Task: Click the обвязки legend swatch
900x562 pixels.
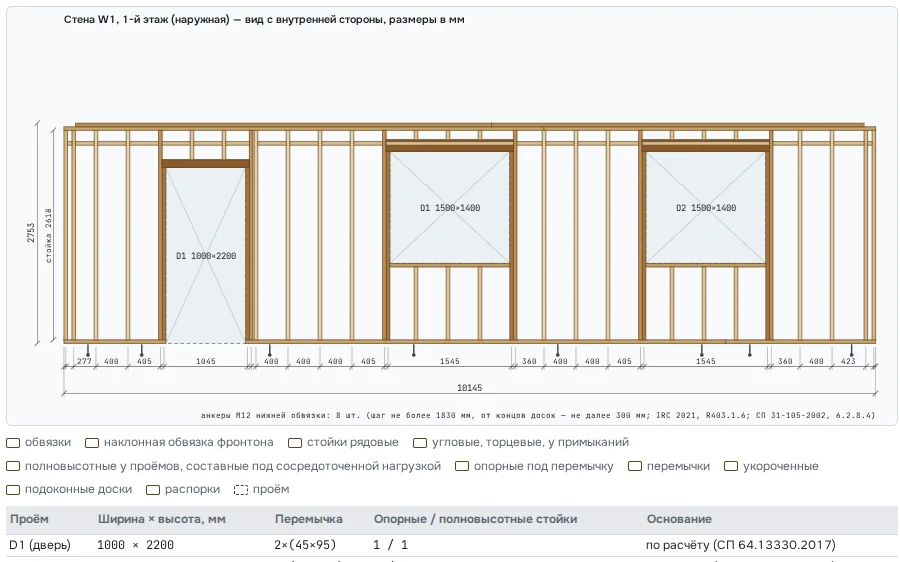Action: point(13,443)
